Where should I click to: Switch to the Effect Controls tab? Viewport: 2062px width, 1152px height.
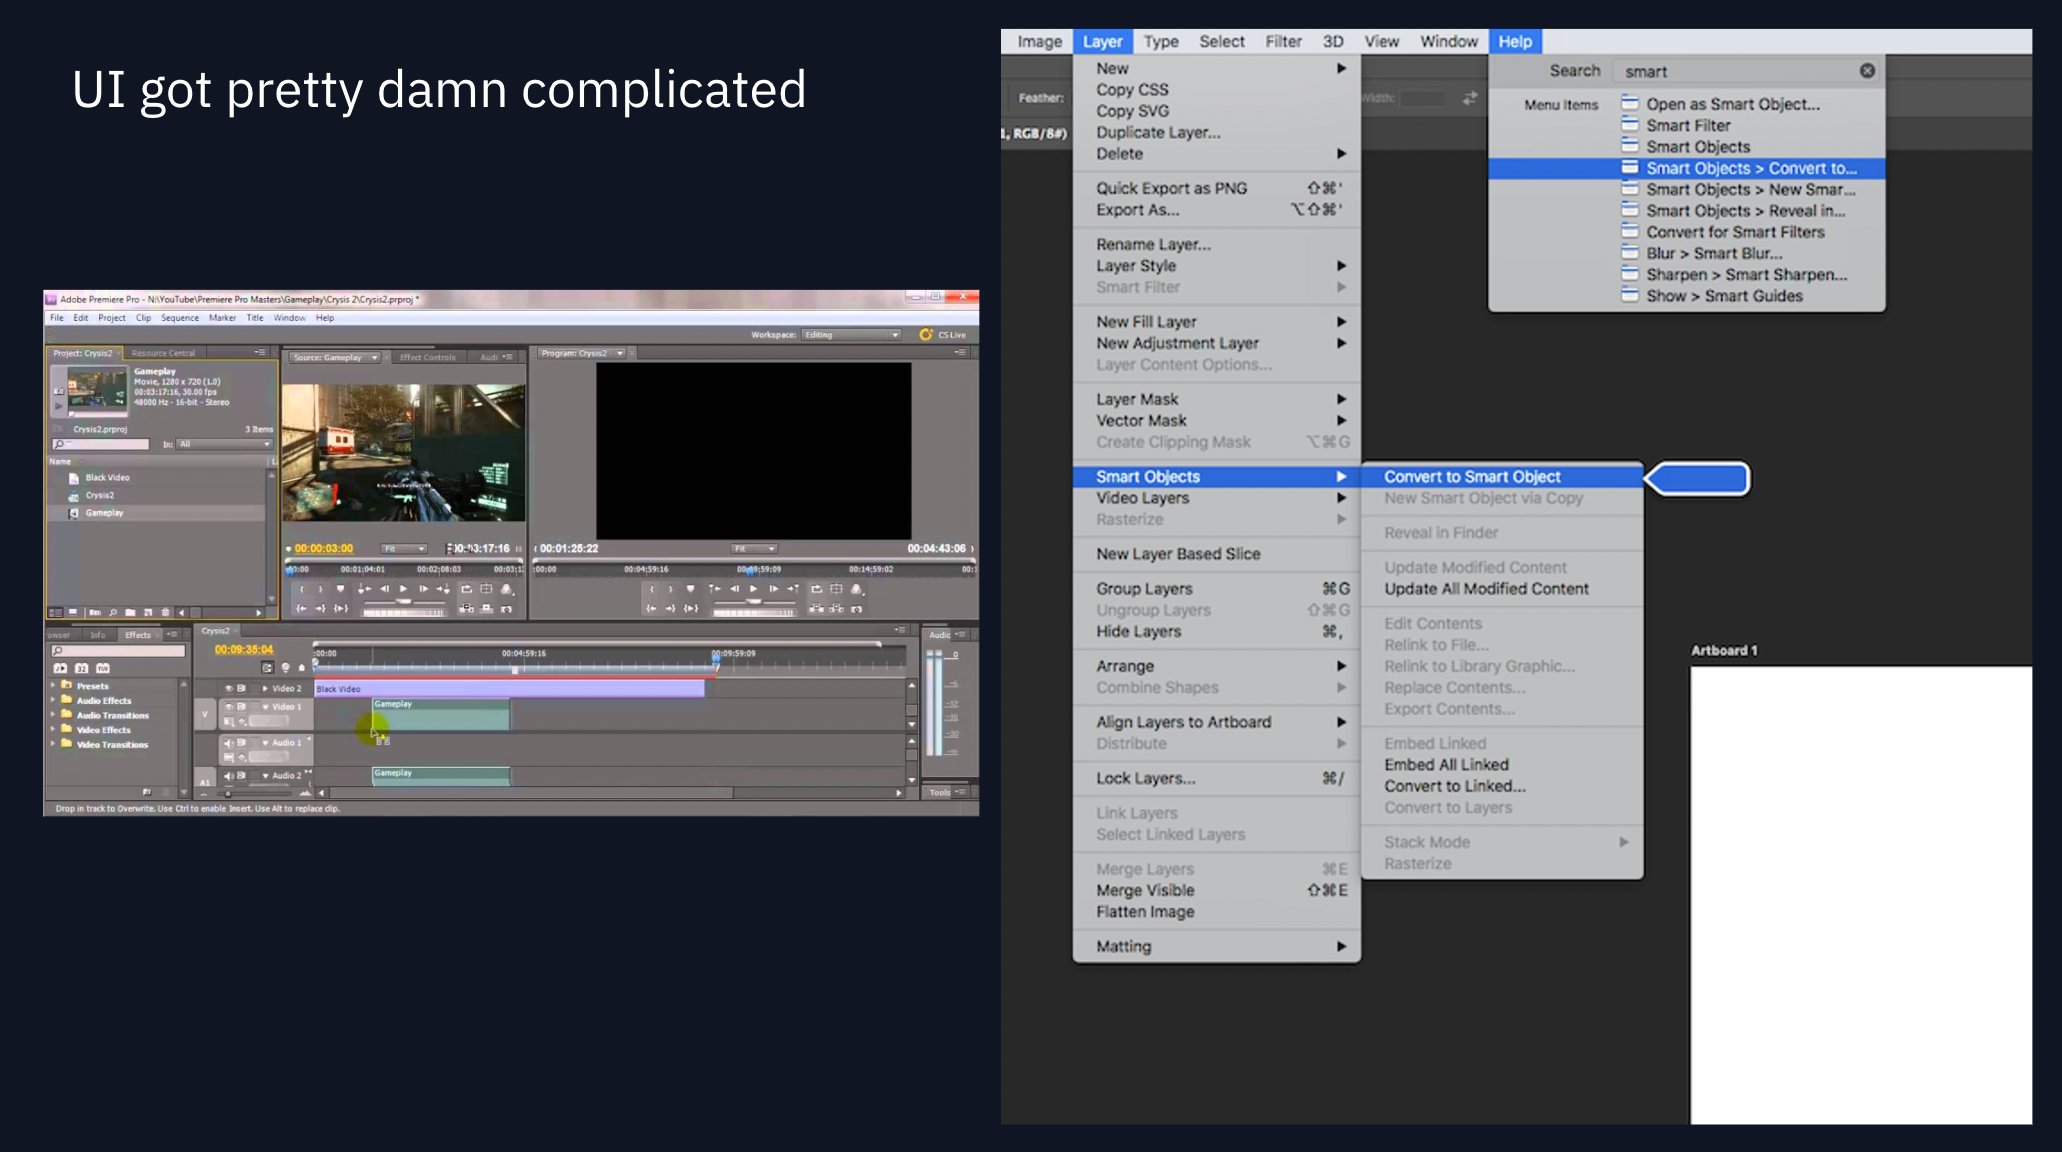pyautogui.click(x=427, y=357)
